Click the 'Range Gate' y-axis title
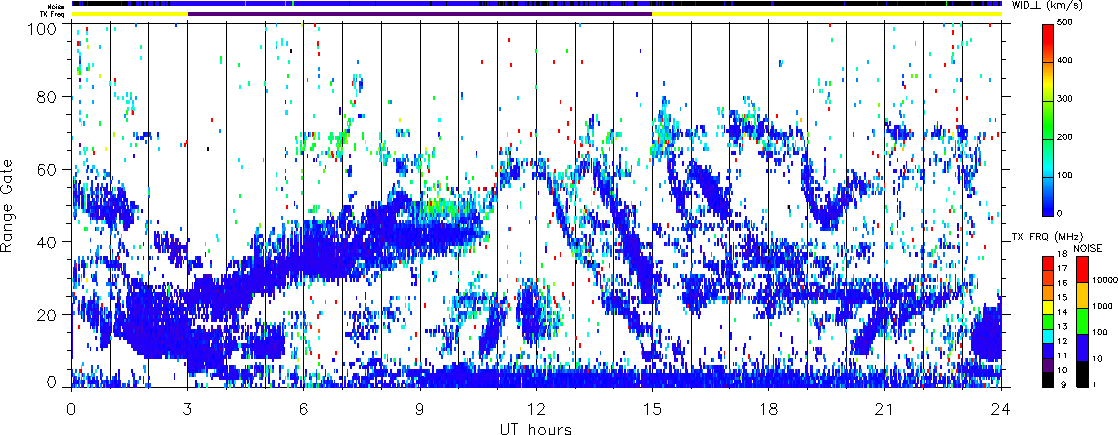Image resolution: width=1118 pixels, height=435 pixels. (x=9, y=204)
